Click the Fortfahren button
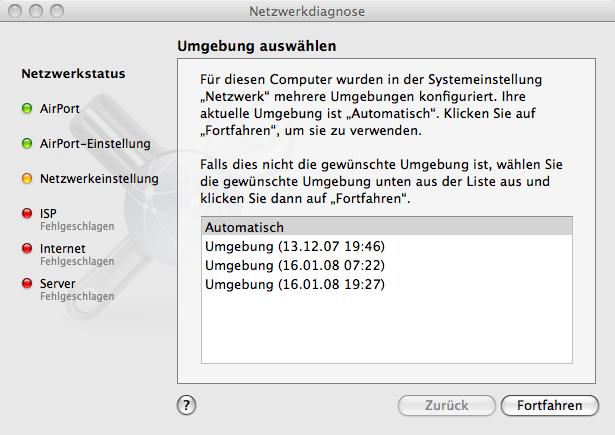 coord(549,405)
